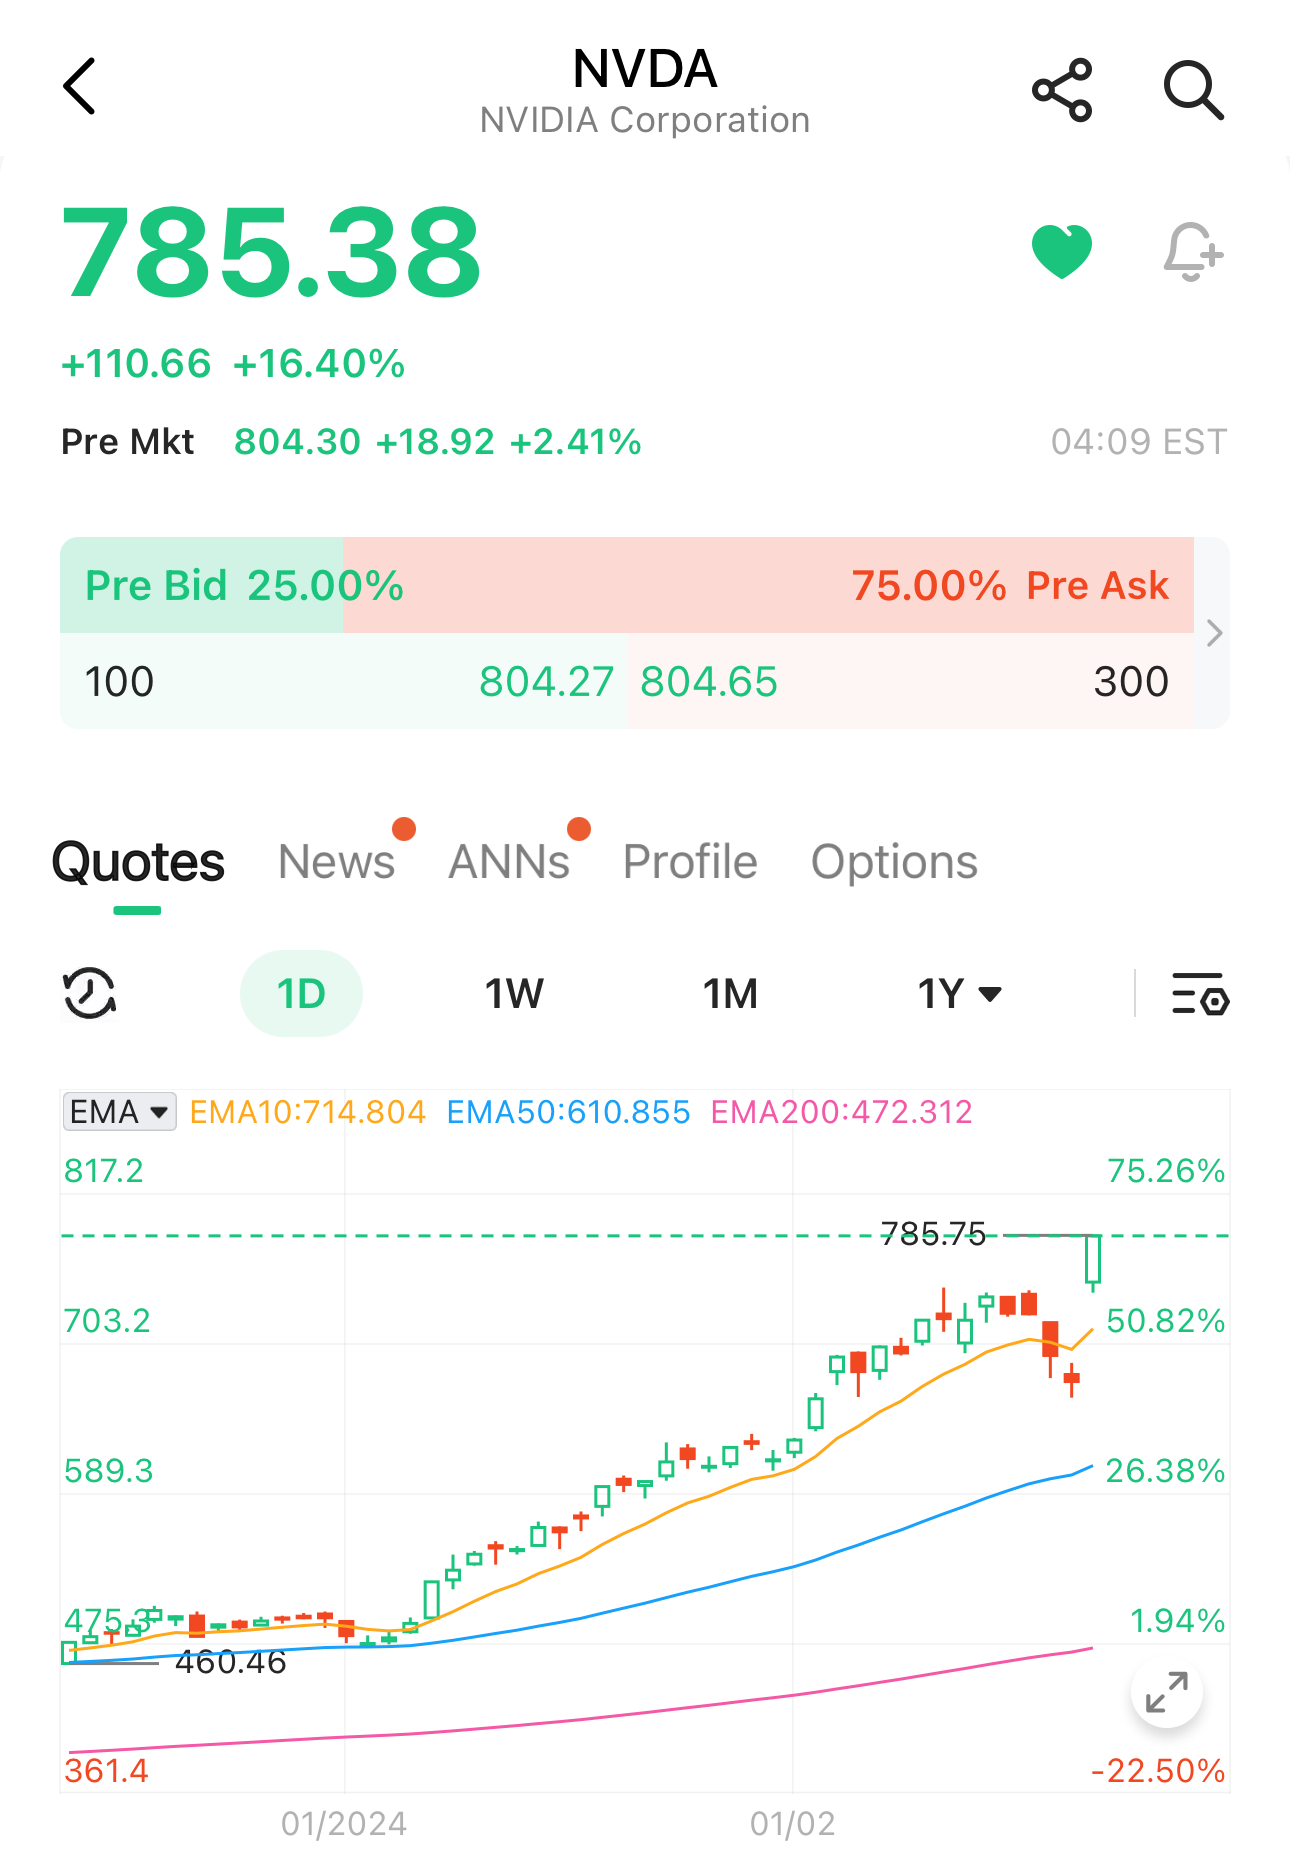1290x1870 pixels.
Task: Select the 1D chart interval
Action: pyautogui.click(x=301, y=994)
